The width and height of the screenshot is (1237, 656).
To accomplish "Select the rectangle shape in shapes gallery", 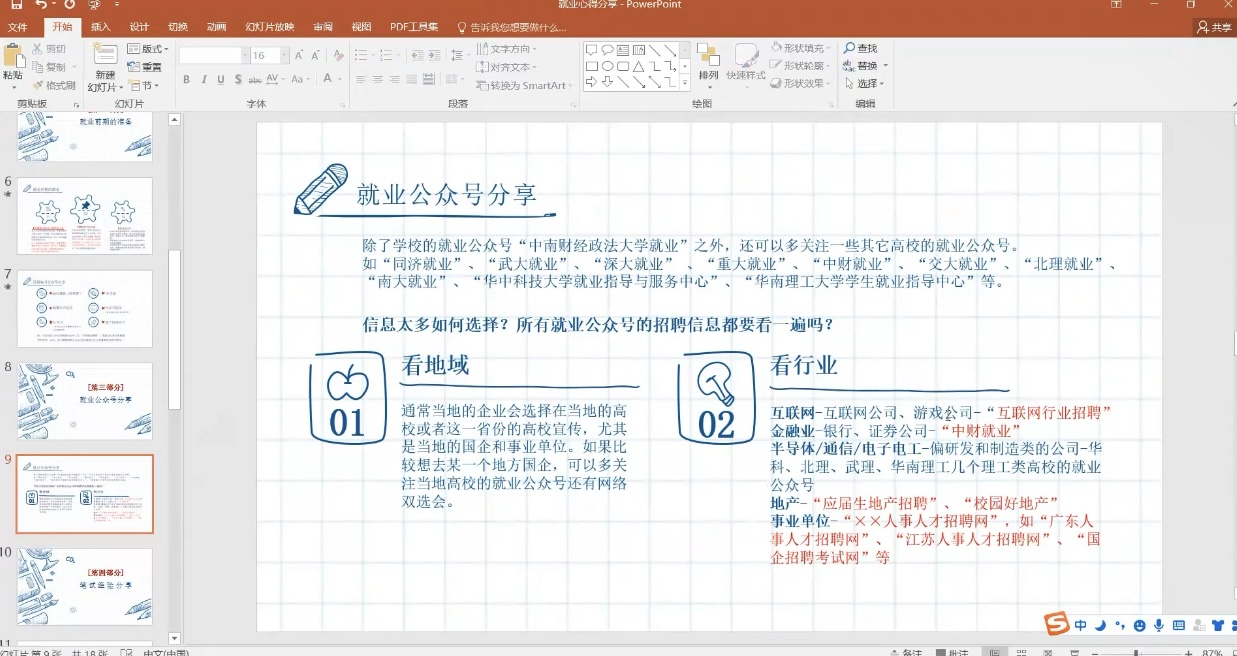I will 591,66.
